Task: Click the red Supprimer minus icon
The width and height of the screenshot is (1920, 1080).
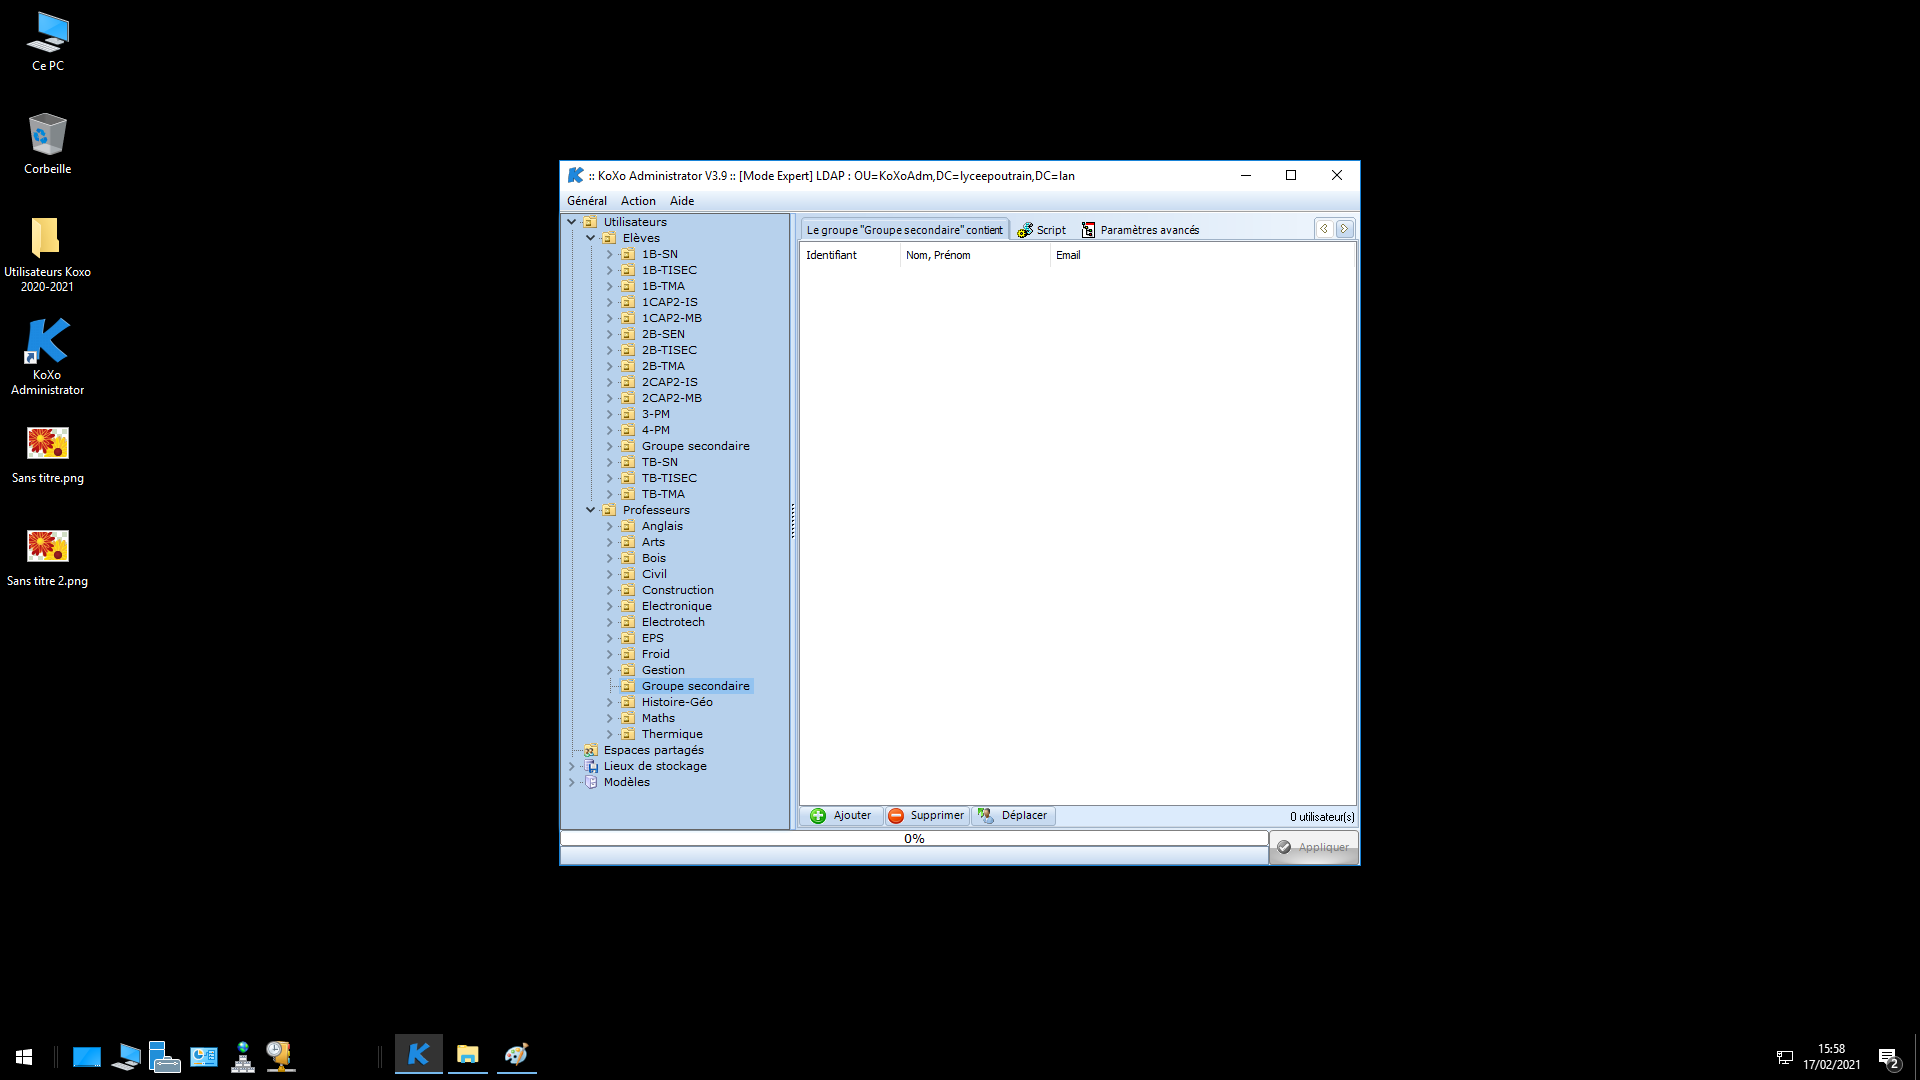Action: click(896, 816)
